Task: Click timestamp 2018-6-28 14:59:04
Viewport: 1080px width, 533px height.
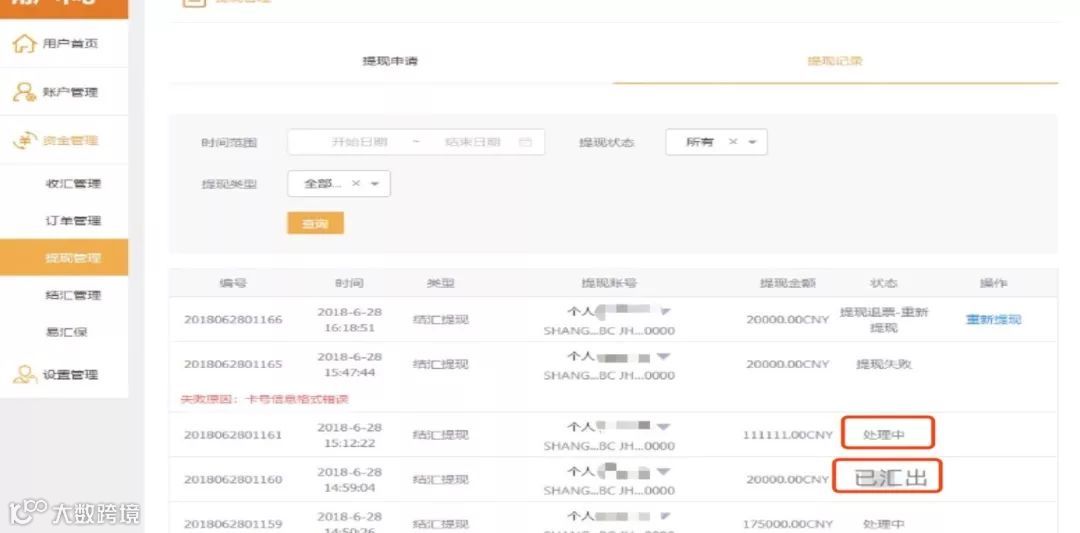Action: 349,479
